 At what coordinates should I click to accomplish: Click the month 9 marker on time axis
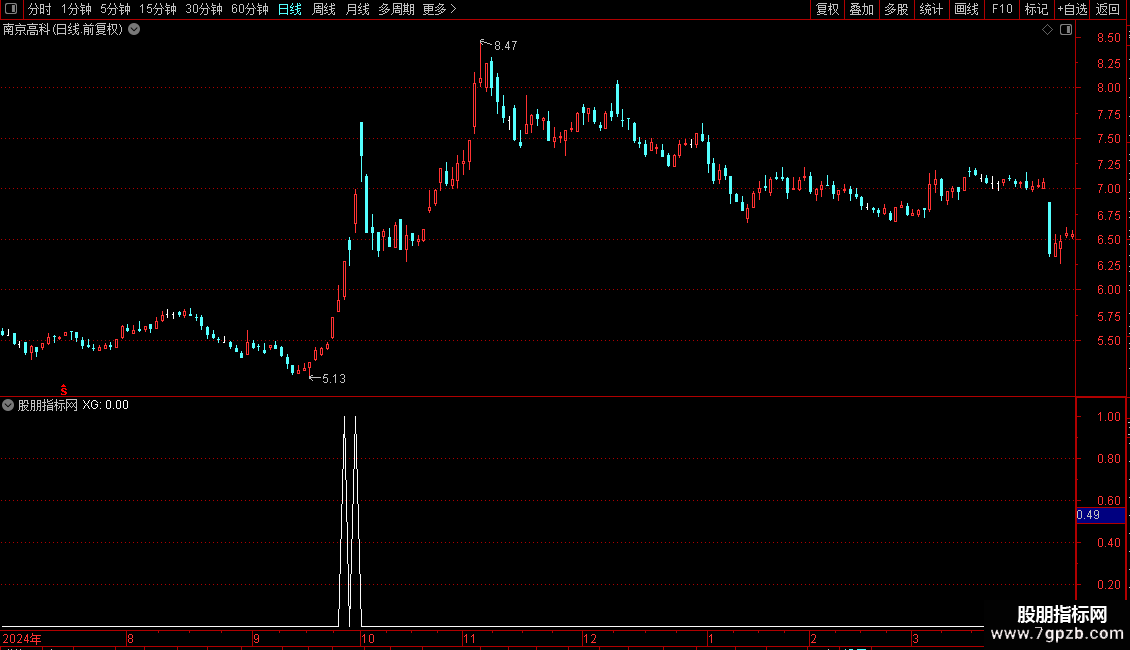[256, 638]
